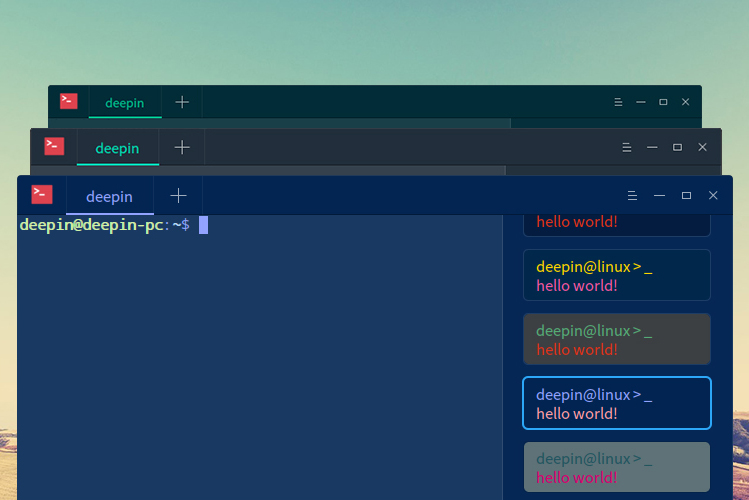Minimize the front terminal window
This screenshot has width=749, height=500.
click(659, 195)
